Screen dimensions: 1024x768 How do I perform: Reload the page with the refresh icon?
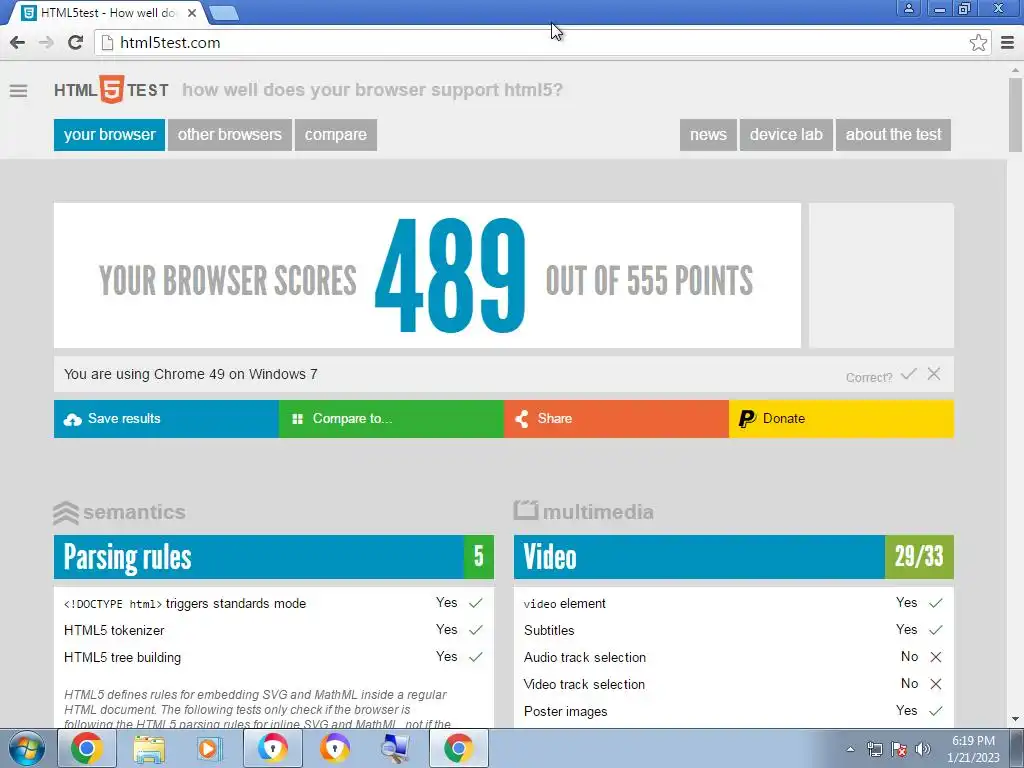point(75,42)
